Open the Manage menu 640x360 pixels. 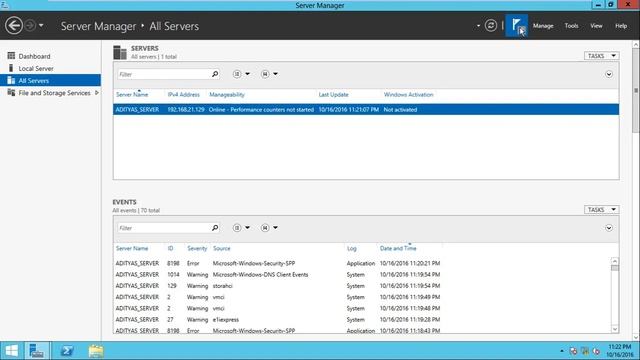543,26
